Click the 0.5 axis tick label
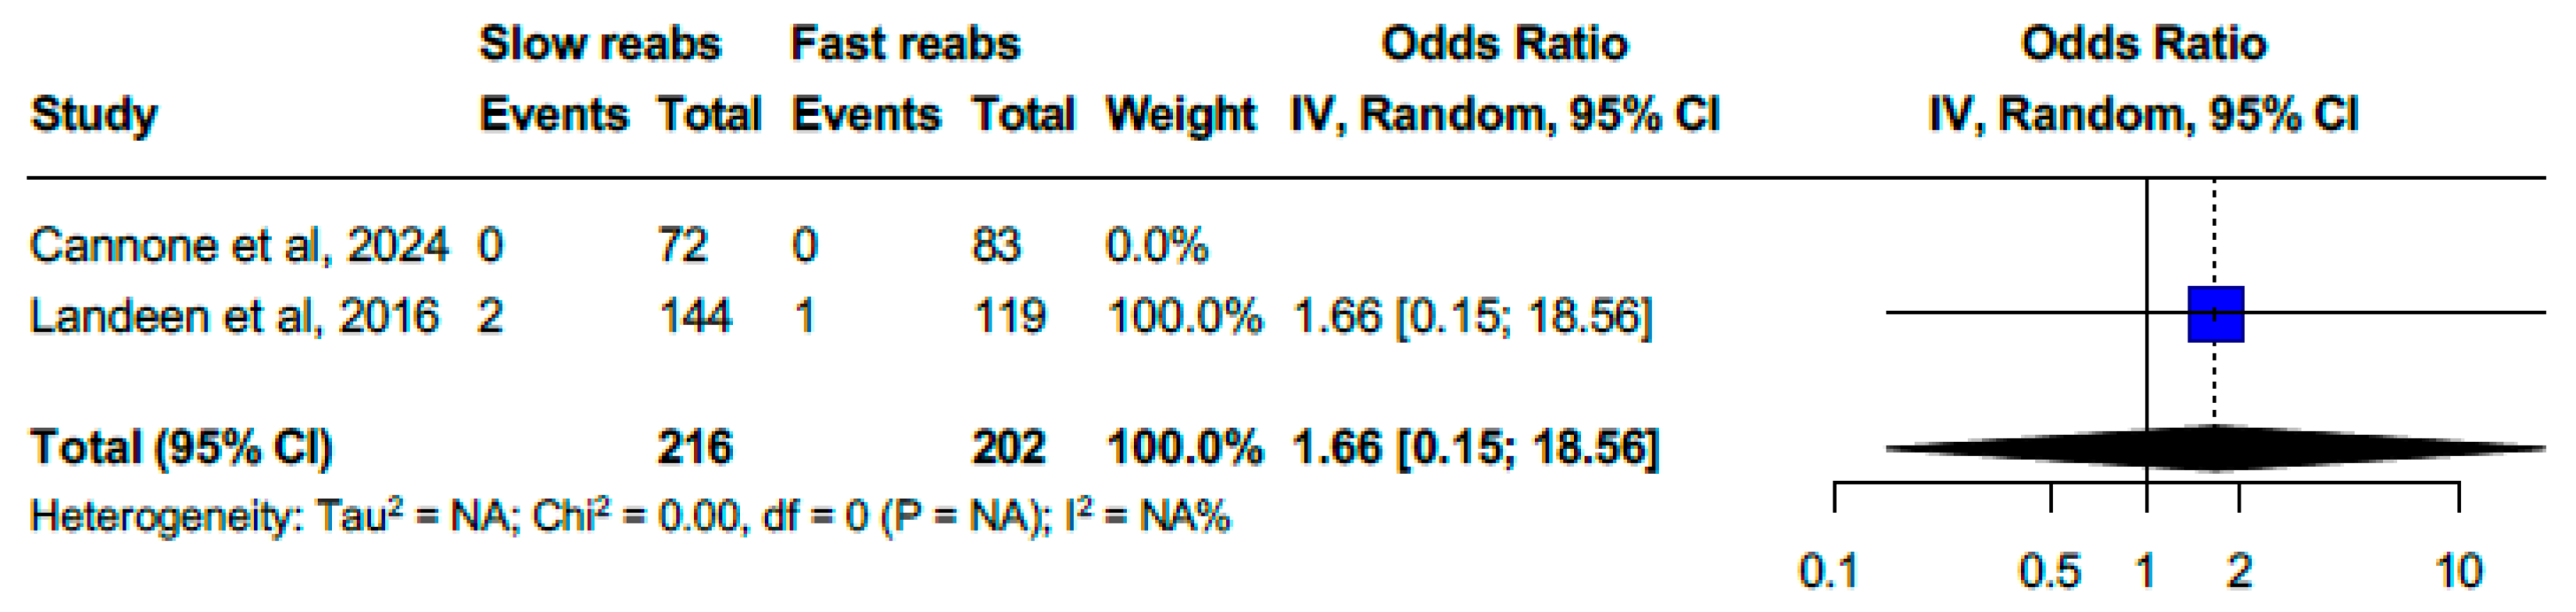This screenshot has width=2576, height=612. coord(2050,572)
